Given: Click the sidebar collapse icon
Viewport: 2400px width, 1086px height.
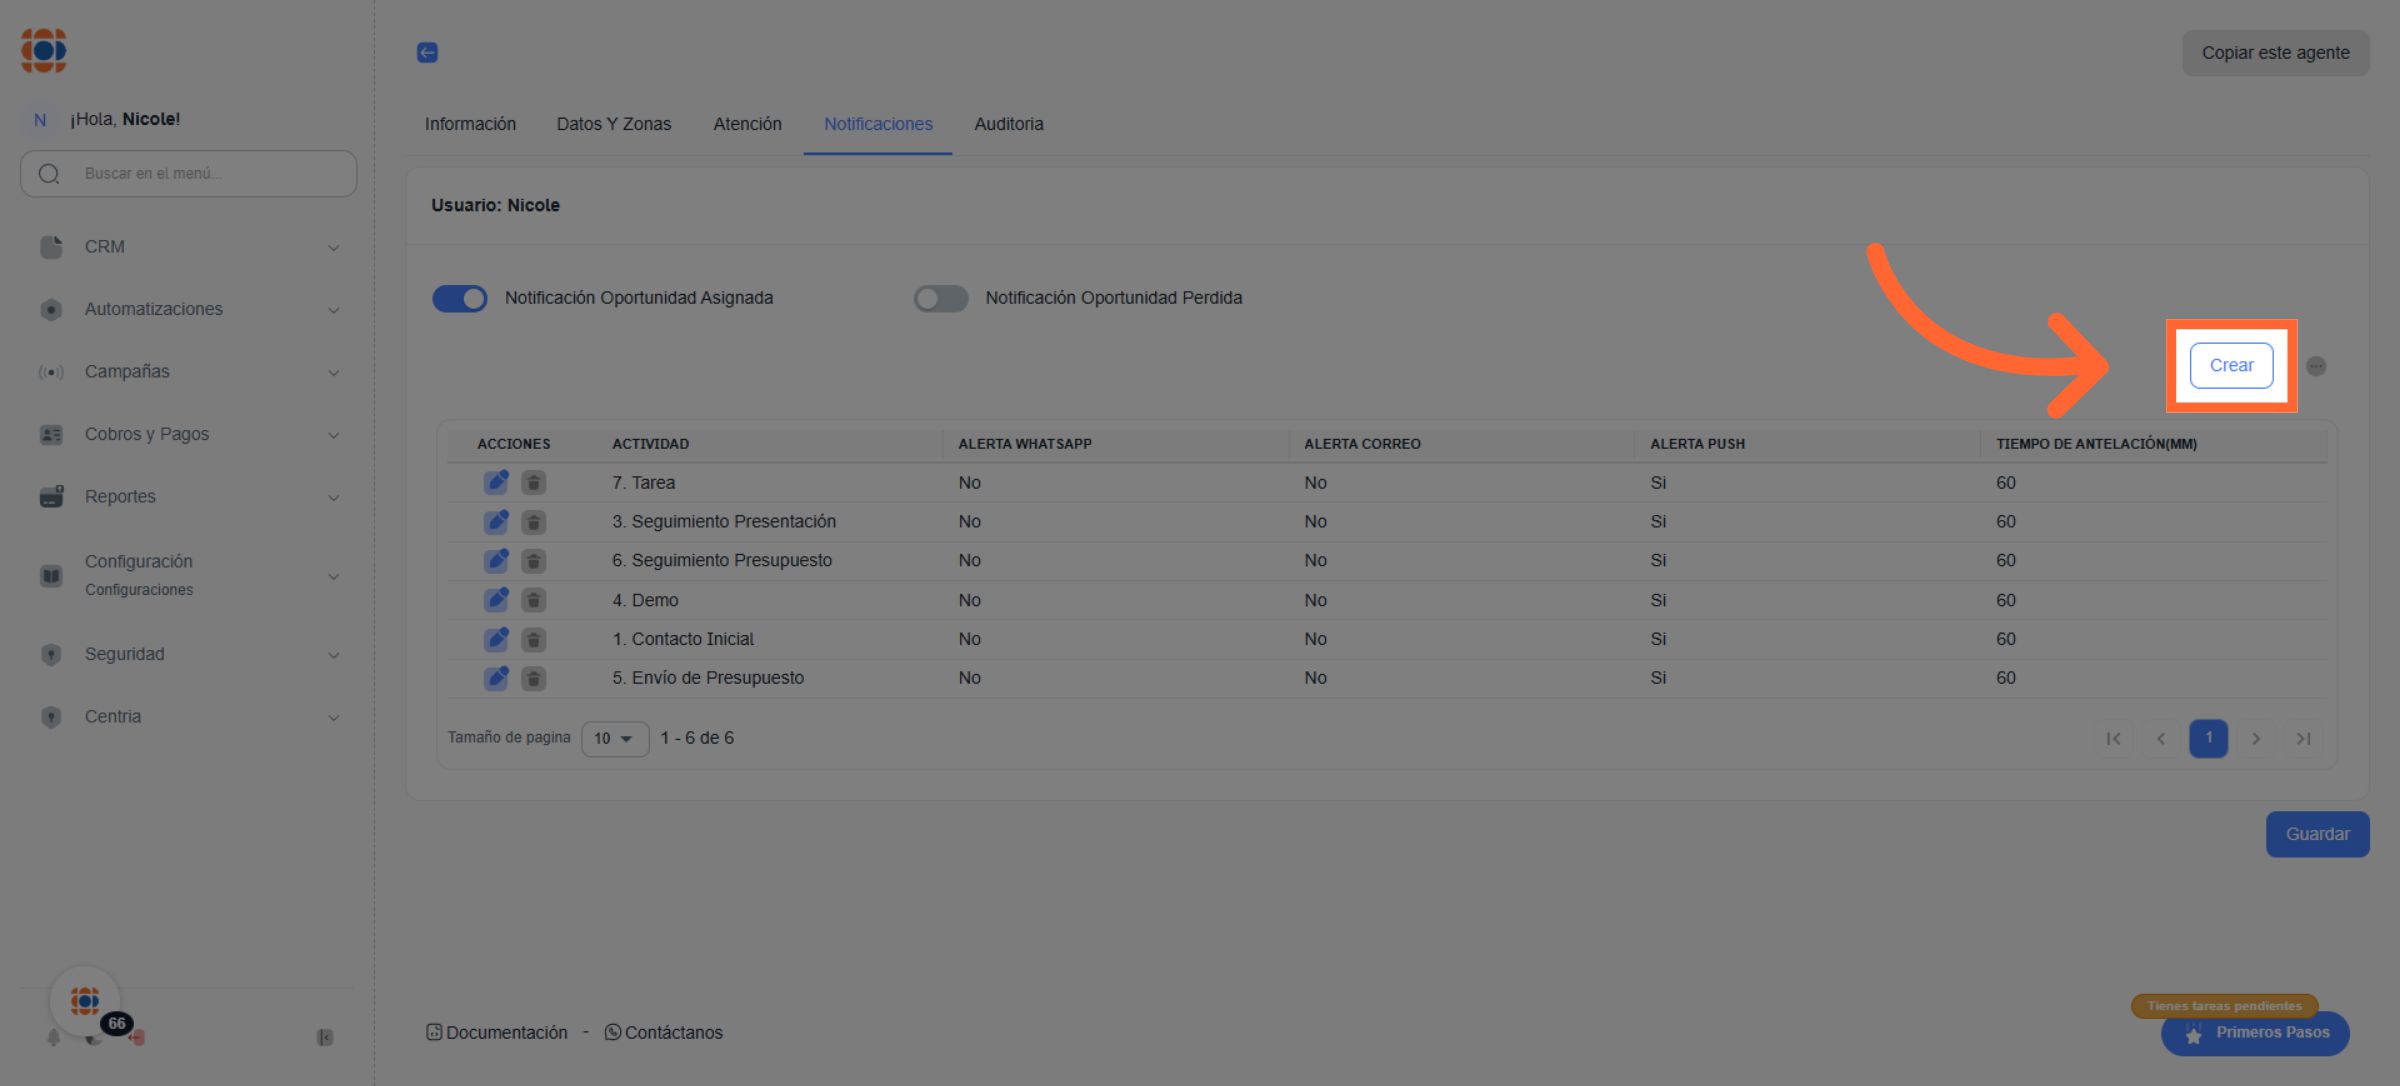Looking at the screenshot, I should [x=325, y=1037].
